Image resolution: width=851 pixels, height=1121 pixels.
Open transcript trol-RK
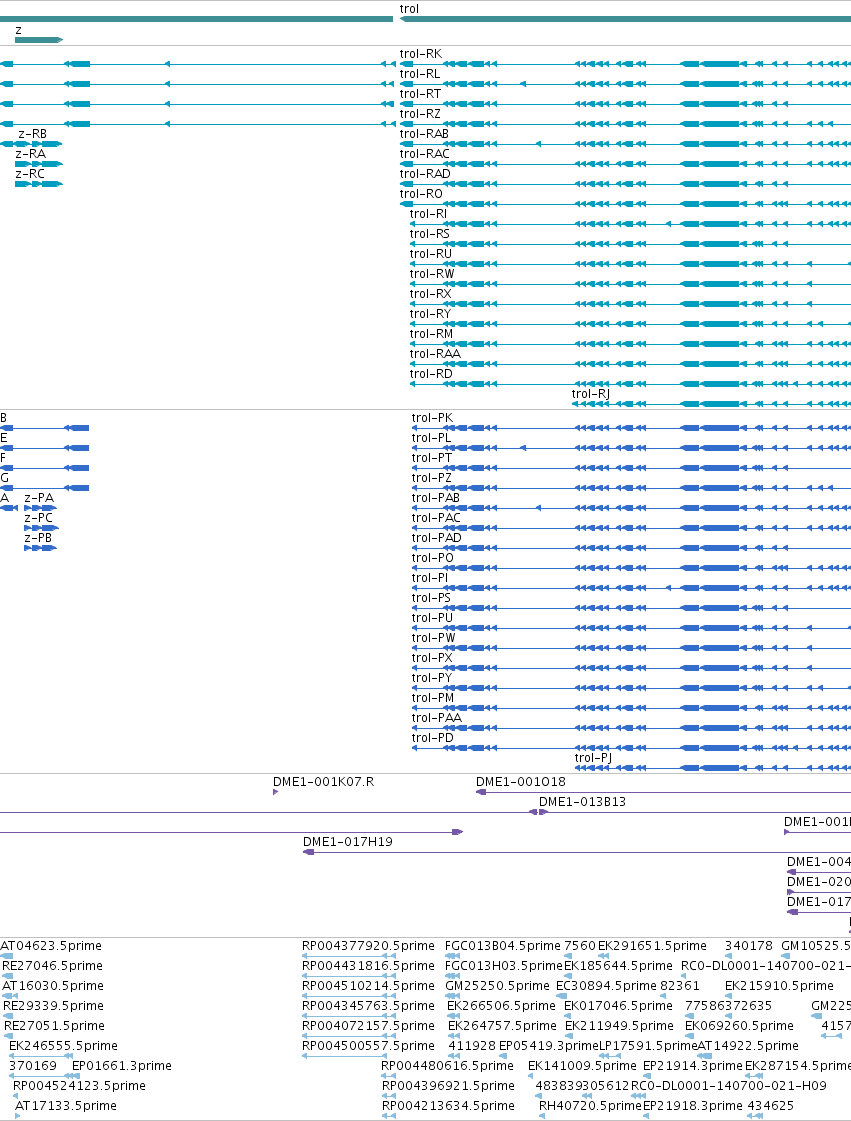(x=420, y=54)
